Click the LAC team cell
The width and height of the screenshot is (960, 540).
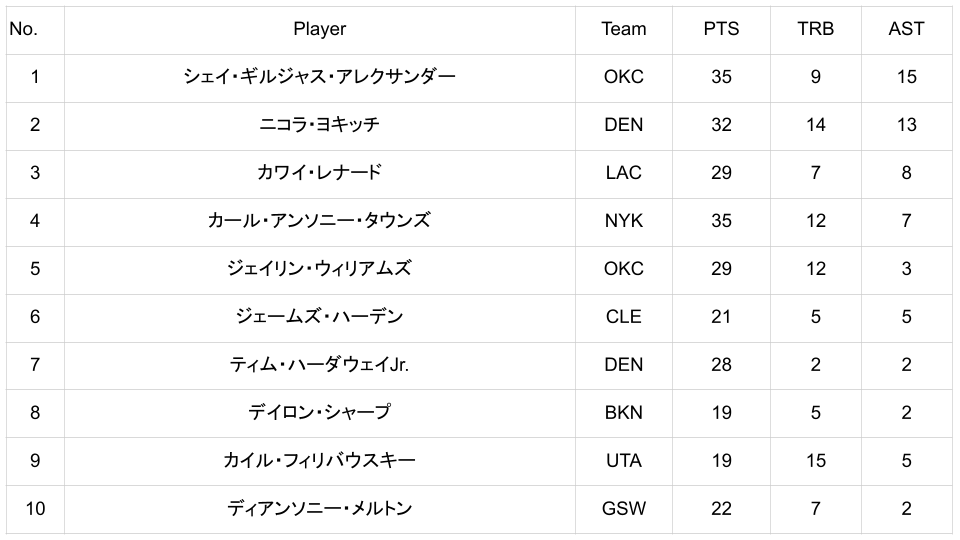coord(623,173)
